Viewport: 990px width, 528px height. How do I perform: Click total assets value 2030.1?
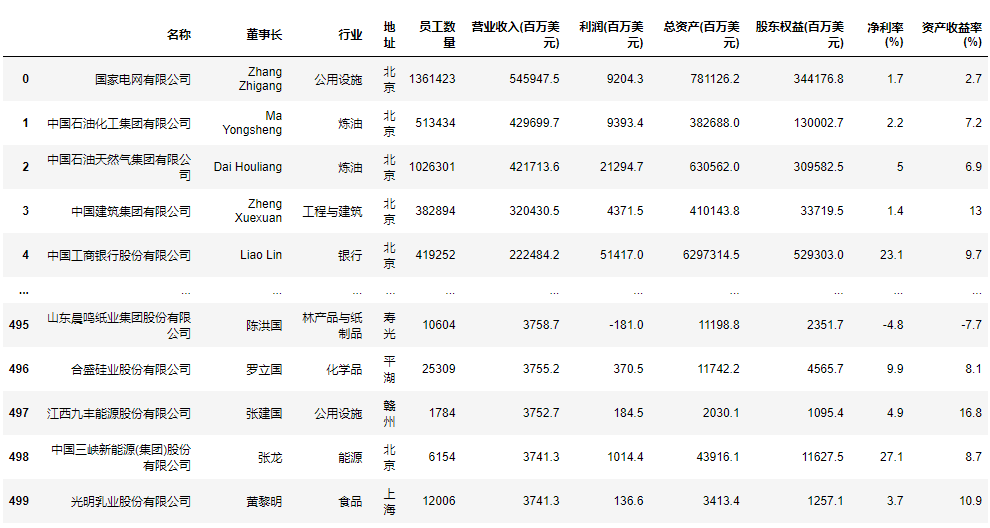720,413
